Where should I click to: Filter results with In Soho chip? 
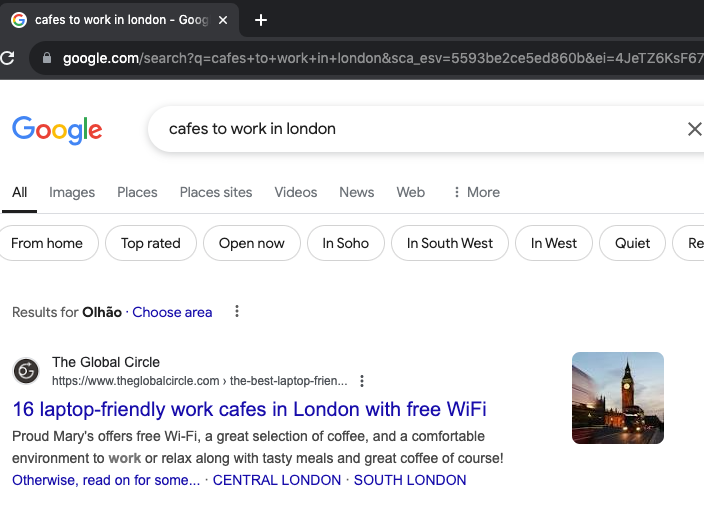coord(346,243)
